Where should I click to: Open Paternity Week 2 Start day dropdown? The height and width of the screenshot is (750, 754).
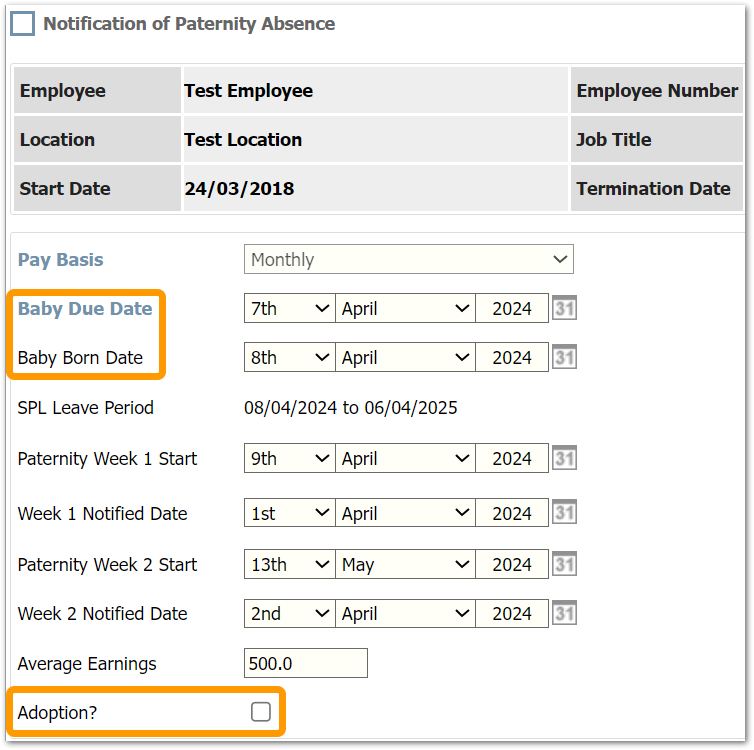pos(289,565)
